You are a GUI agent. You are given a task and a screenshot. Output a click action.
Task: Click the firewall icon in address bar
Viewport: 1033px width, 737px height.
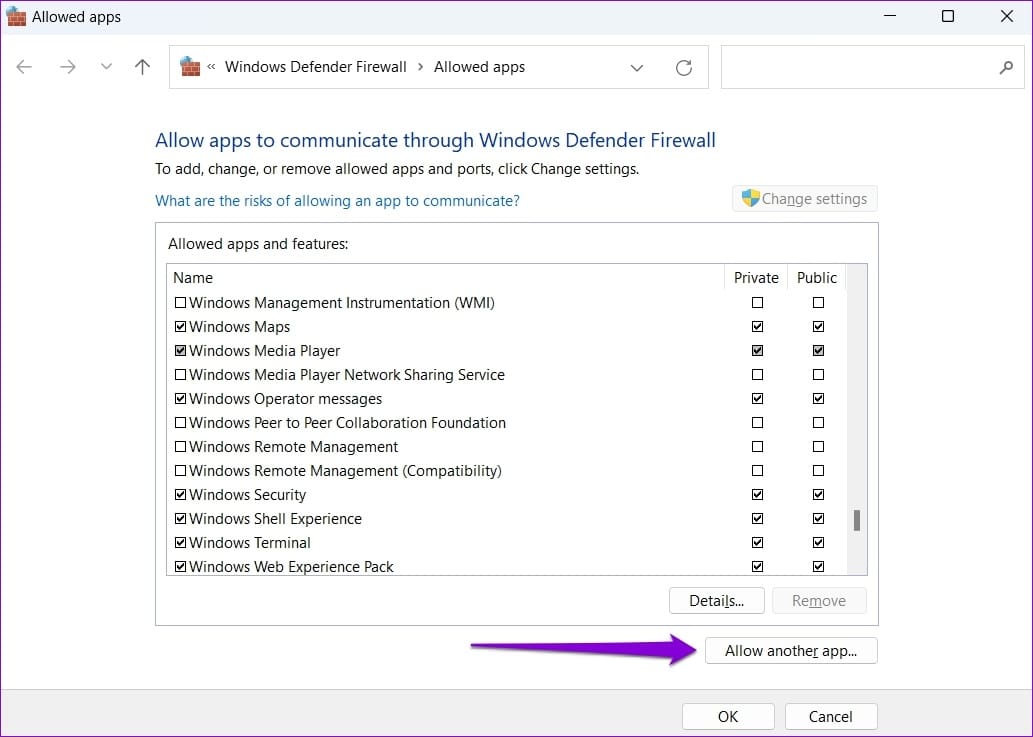point(190,67)
